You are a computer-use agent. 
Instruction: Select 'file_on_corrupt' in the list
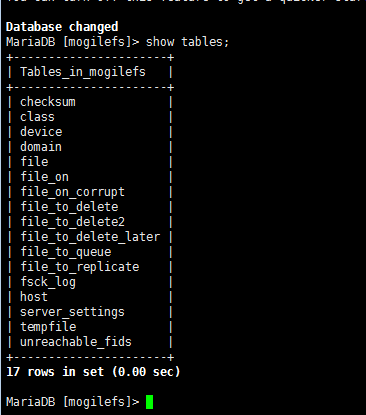click(72, 192)
